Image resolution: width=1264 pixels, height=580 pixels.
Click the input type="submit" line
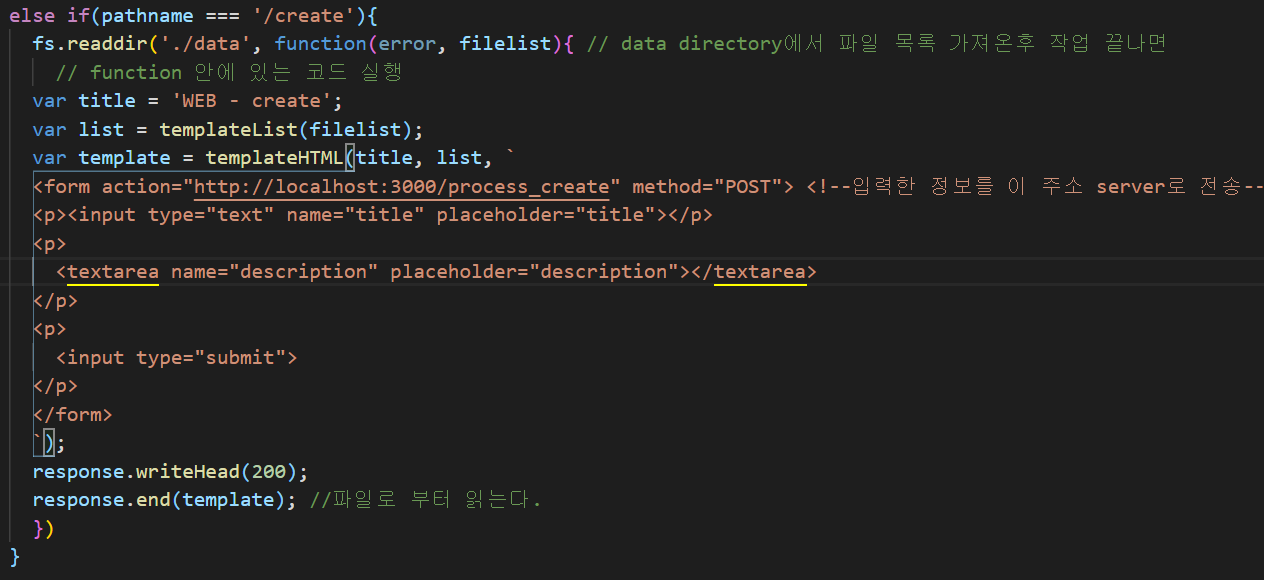coord(177,357)
